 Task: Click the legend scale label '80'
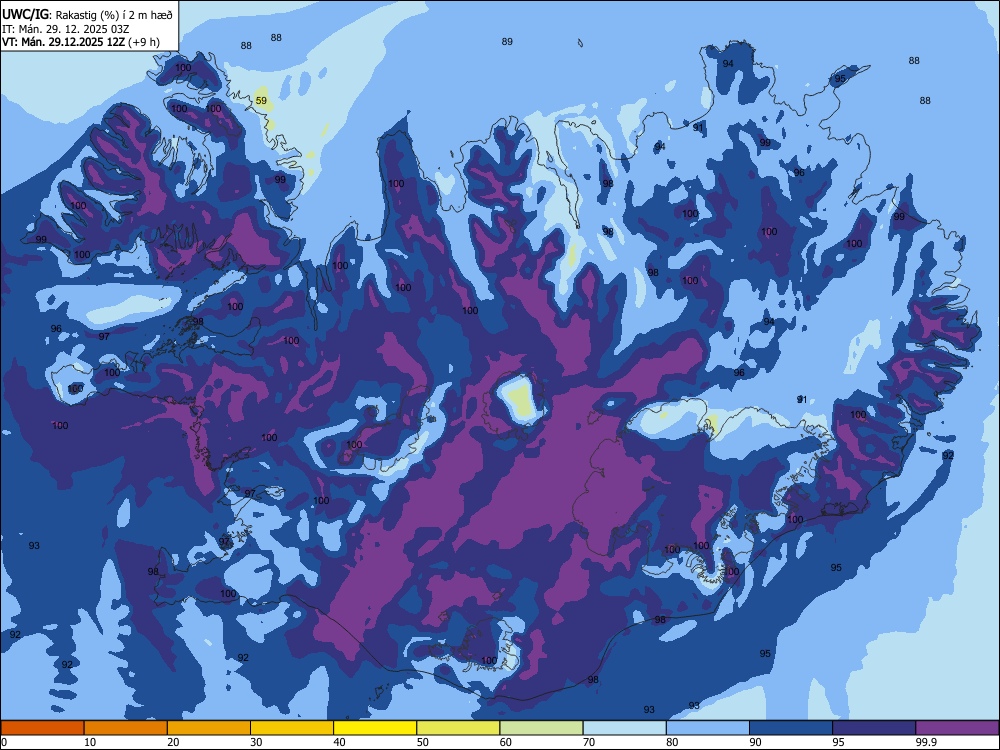[x=672, y=742]
